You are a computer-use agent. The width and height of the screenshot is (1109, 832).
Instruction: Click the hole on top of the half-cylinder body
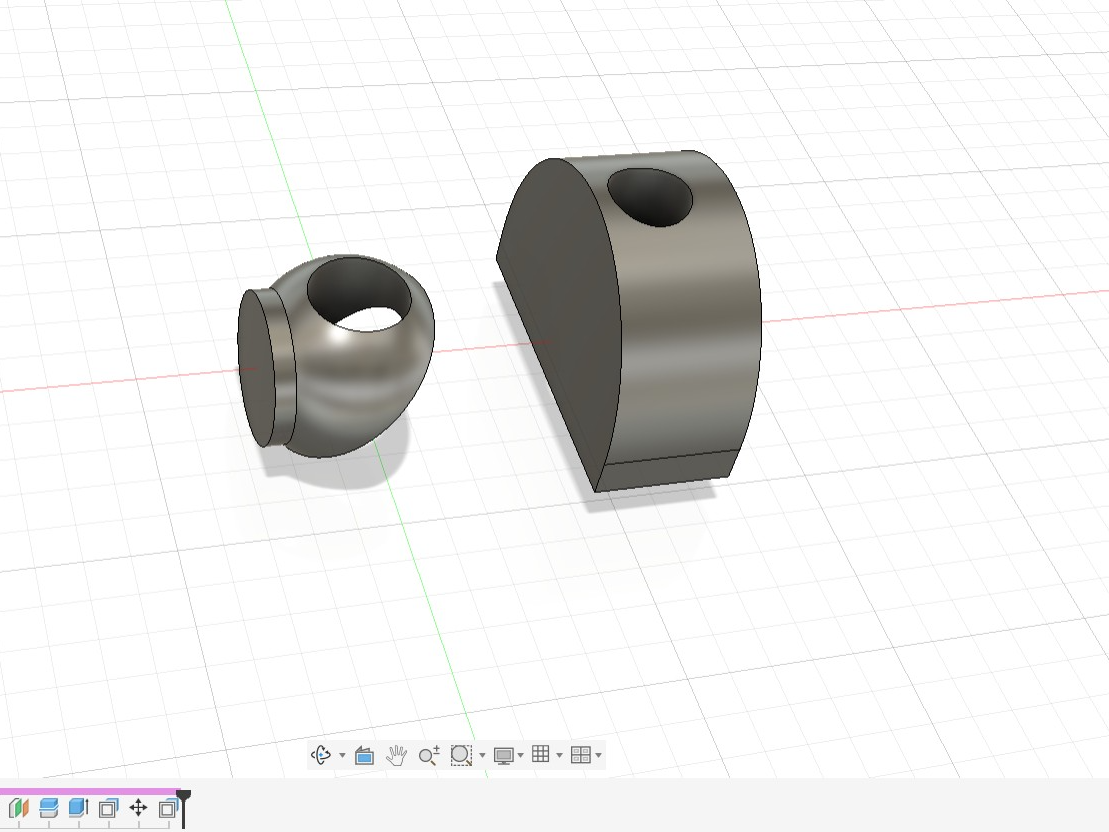(x=650, y=197)
